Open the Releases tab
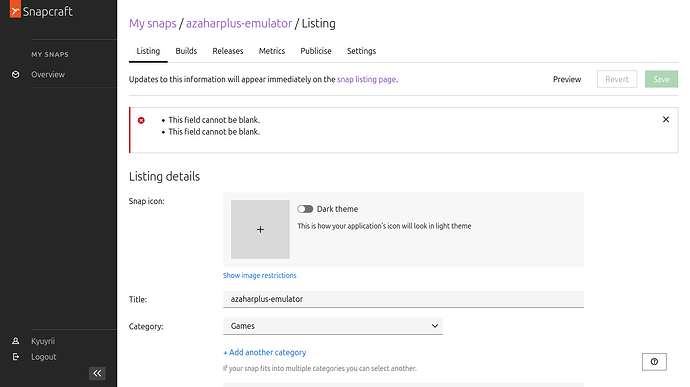690x387 pixels. coord(228,51)
